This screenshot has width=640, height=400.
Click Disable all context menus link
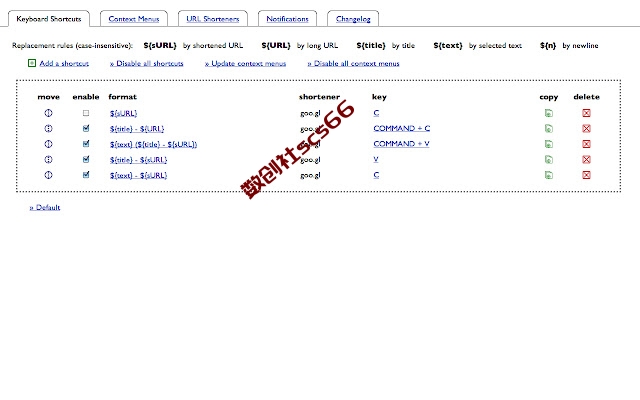(x=353, y=63)
